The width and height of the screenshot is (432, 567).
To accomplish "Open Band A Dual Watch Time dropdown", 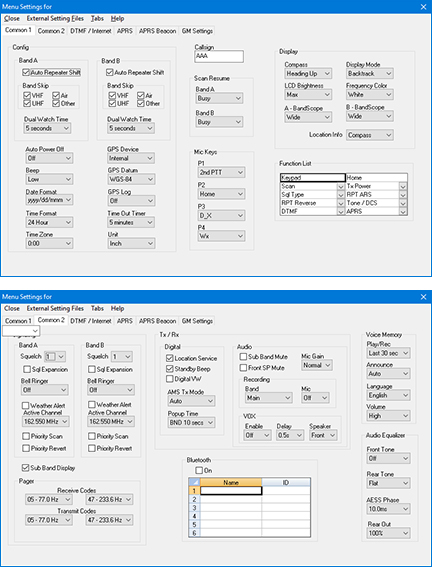I will 47,128.
